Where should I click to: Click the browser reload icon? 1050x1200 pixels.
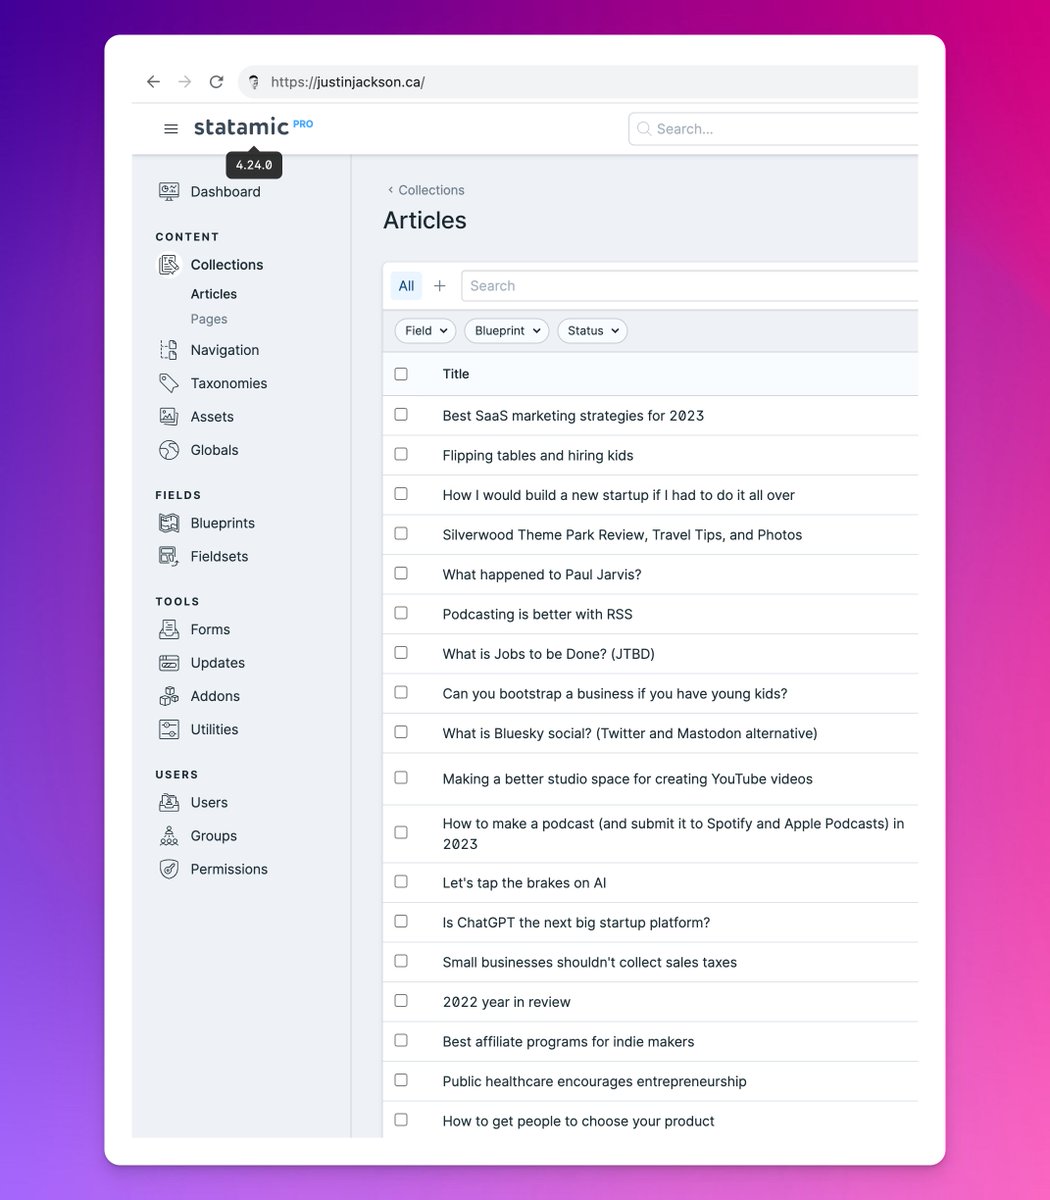(216, 82)
